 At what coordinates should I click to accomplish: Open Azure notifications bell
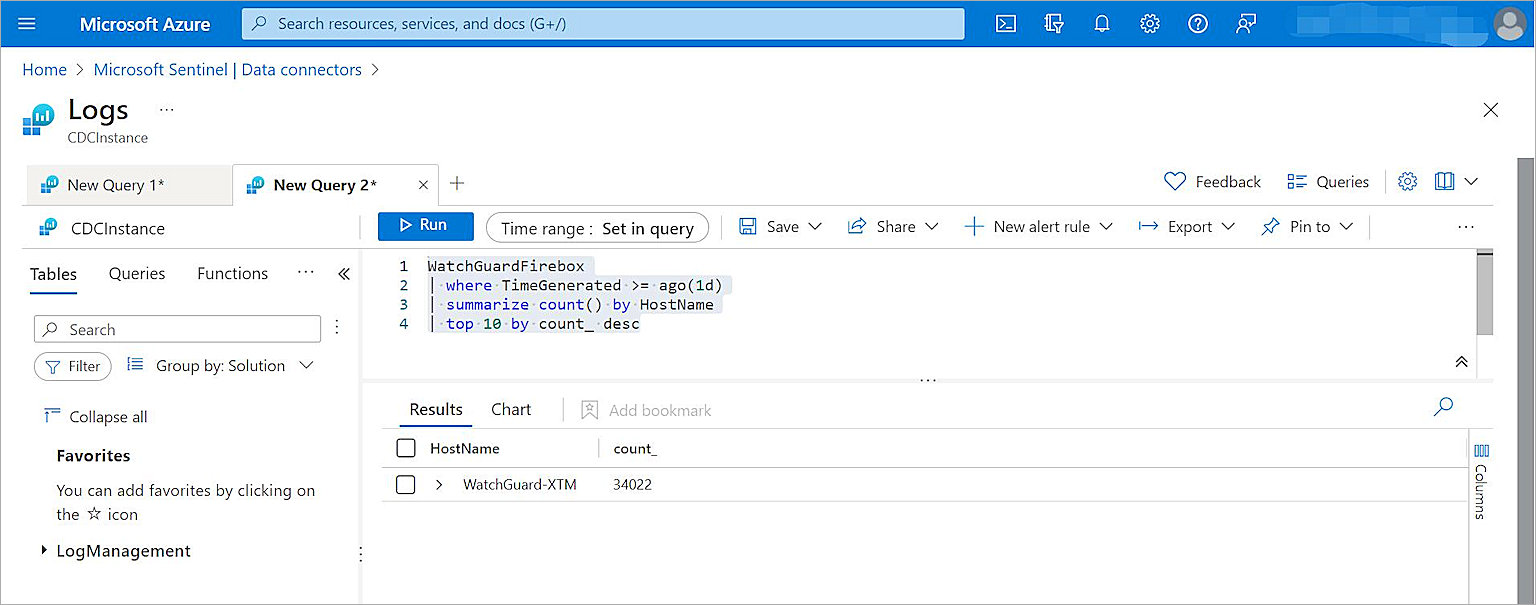click(1102, 23)
